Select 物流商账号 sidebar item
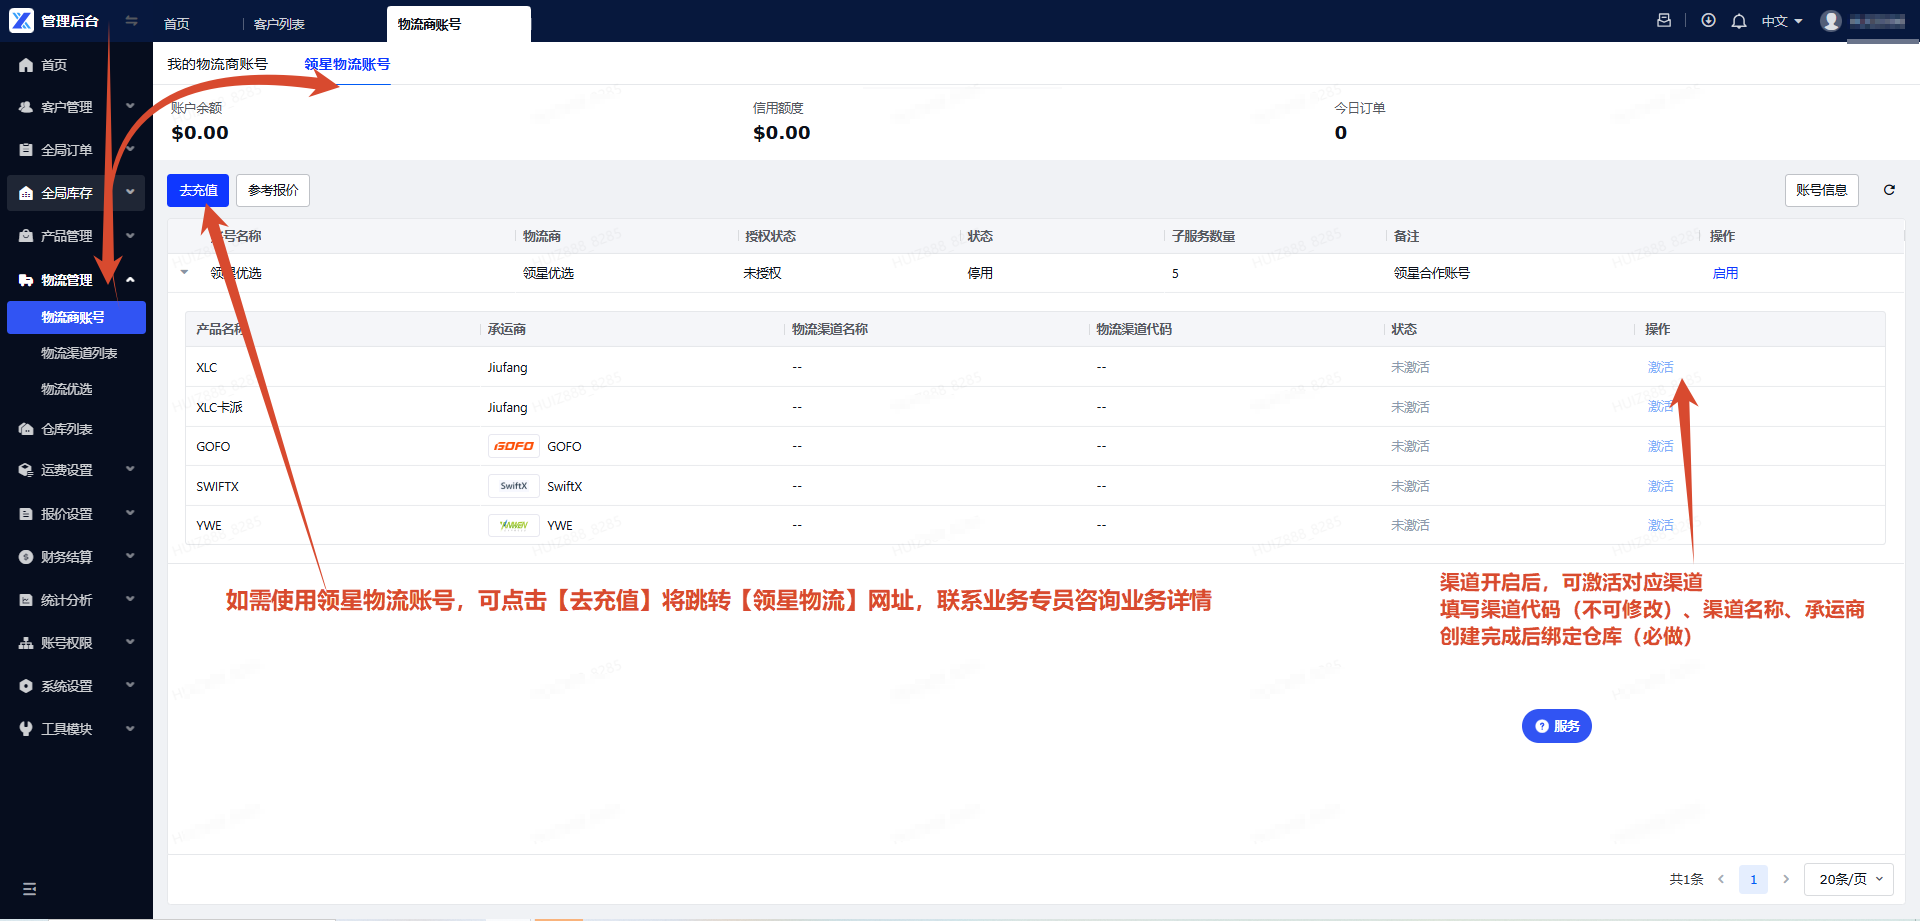Viewport: 1920px width, 921px height. tap(76, 317)
